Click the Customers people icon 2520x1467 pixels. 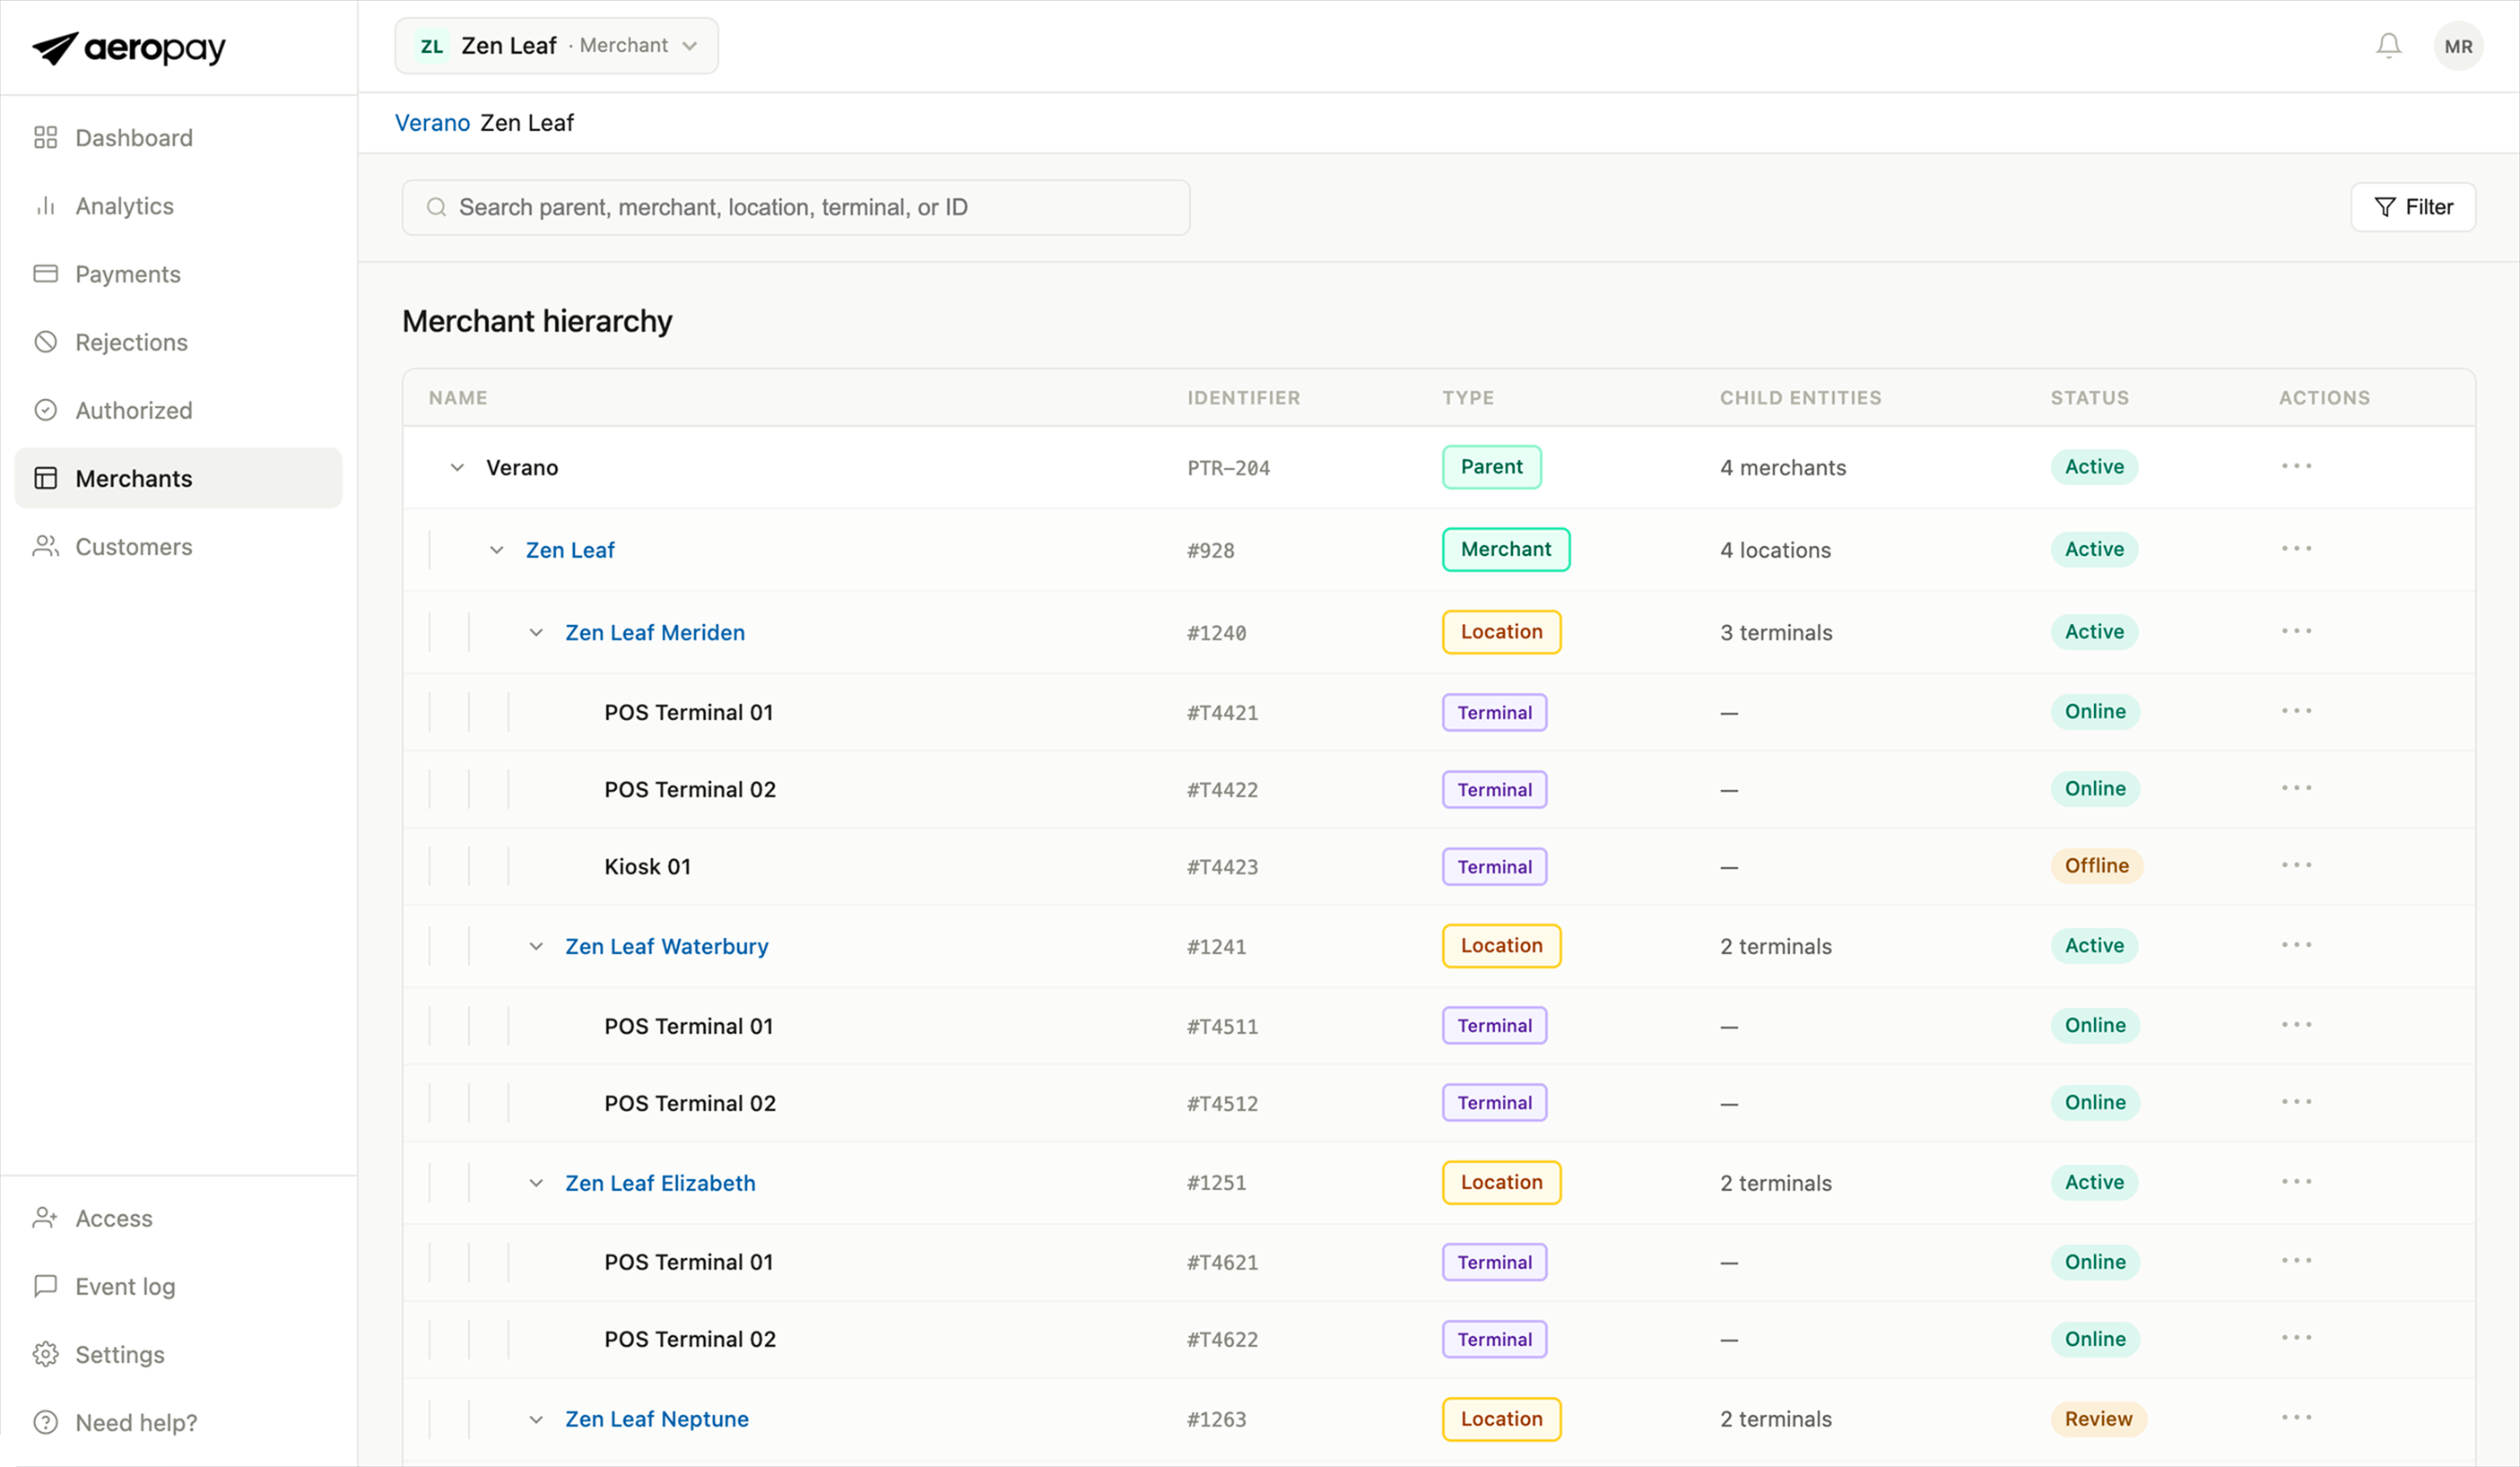click(46, 545)
